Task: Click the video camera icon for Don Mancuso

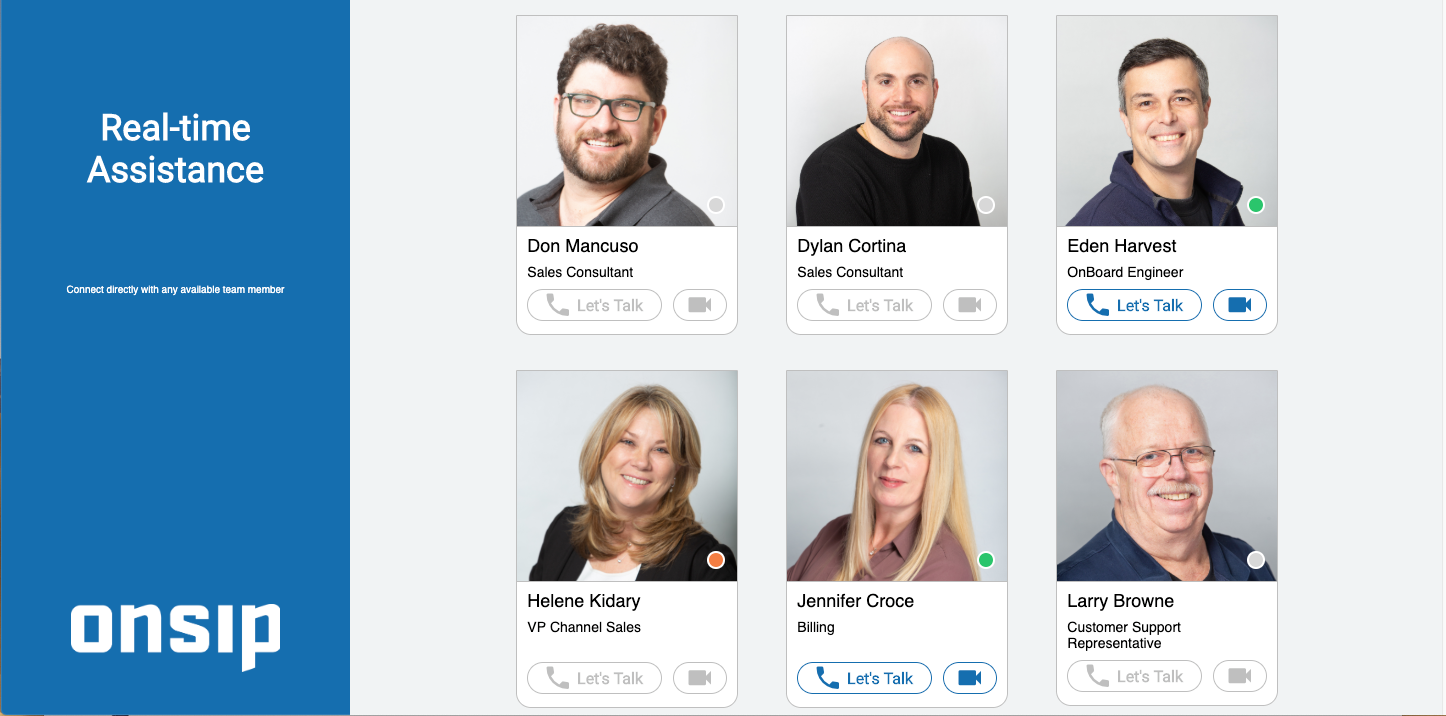Action: pos(700,305)
